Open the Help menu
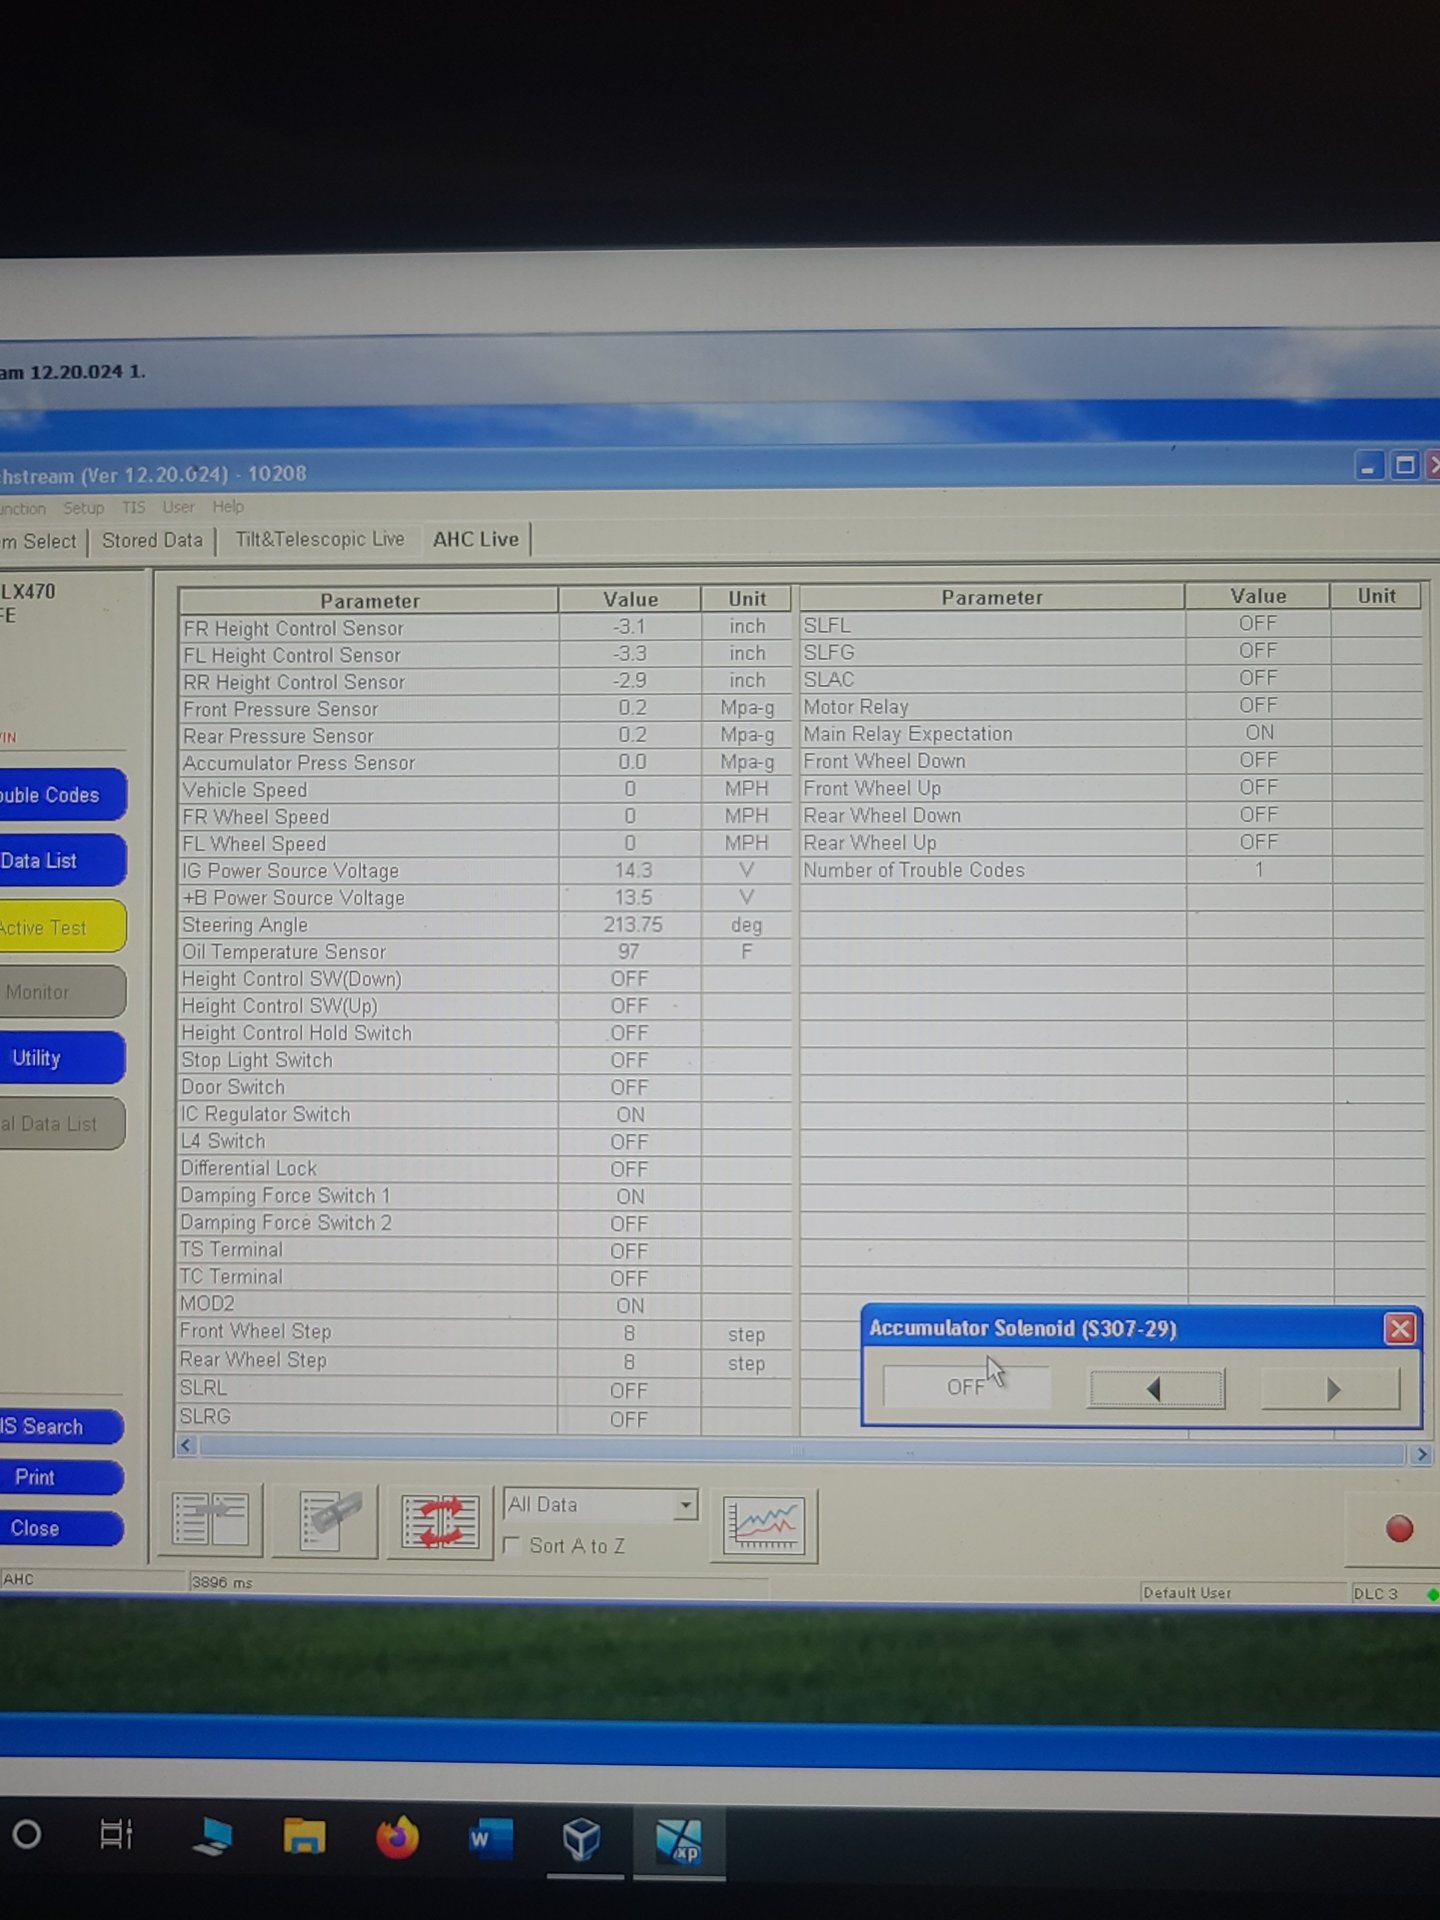This screenshot has width=1440, height=1920. coord(228,507)
